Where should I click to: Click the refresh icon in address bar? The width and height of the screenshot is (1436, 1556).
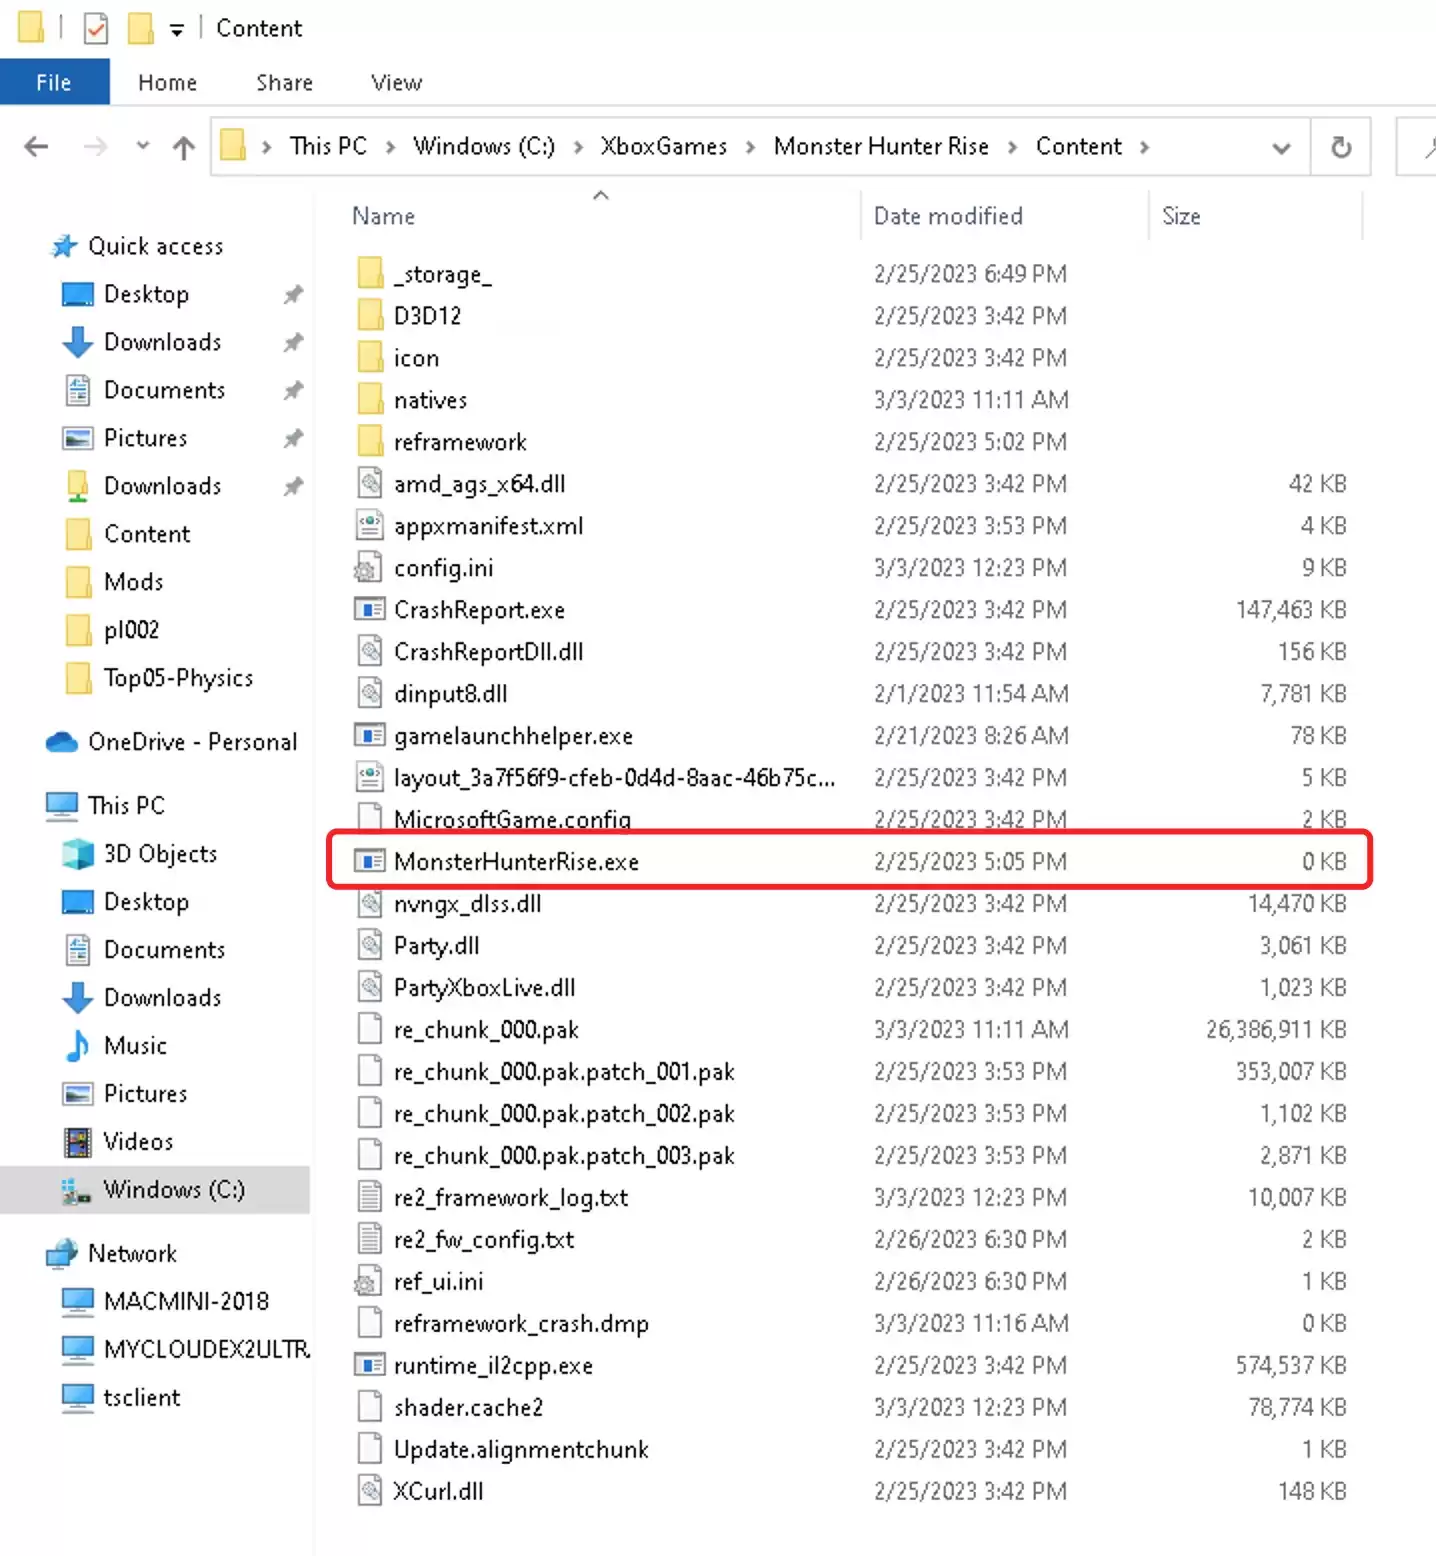(1340, 146)
